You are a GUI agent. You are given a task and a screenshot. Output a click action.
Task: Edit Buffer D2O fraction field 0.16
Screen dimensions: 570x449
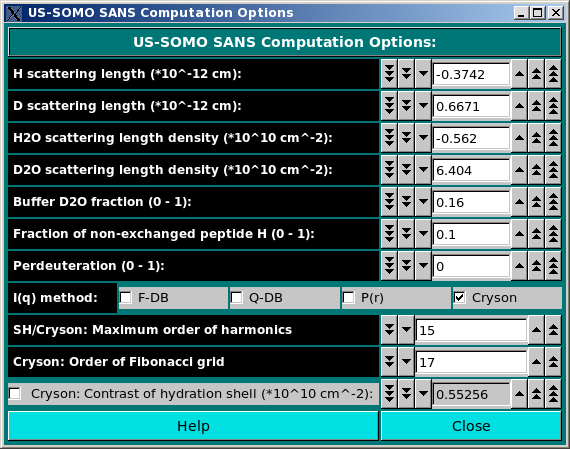tap(471, 203)
